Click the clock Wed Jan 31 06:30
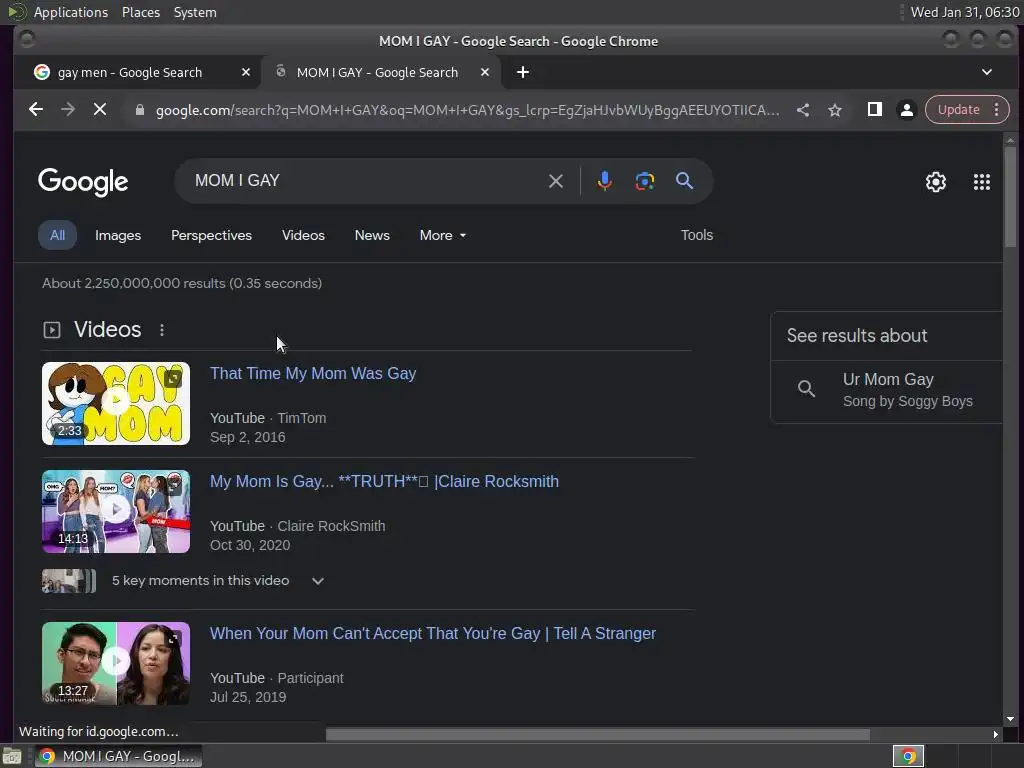 pyautogui.click(x=965, y=12)
